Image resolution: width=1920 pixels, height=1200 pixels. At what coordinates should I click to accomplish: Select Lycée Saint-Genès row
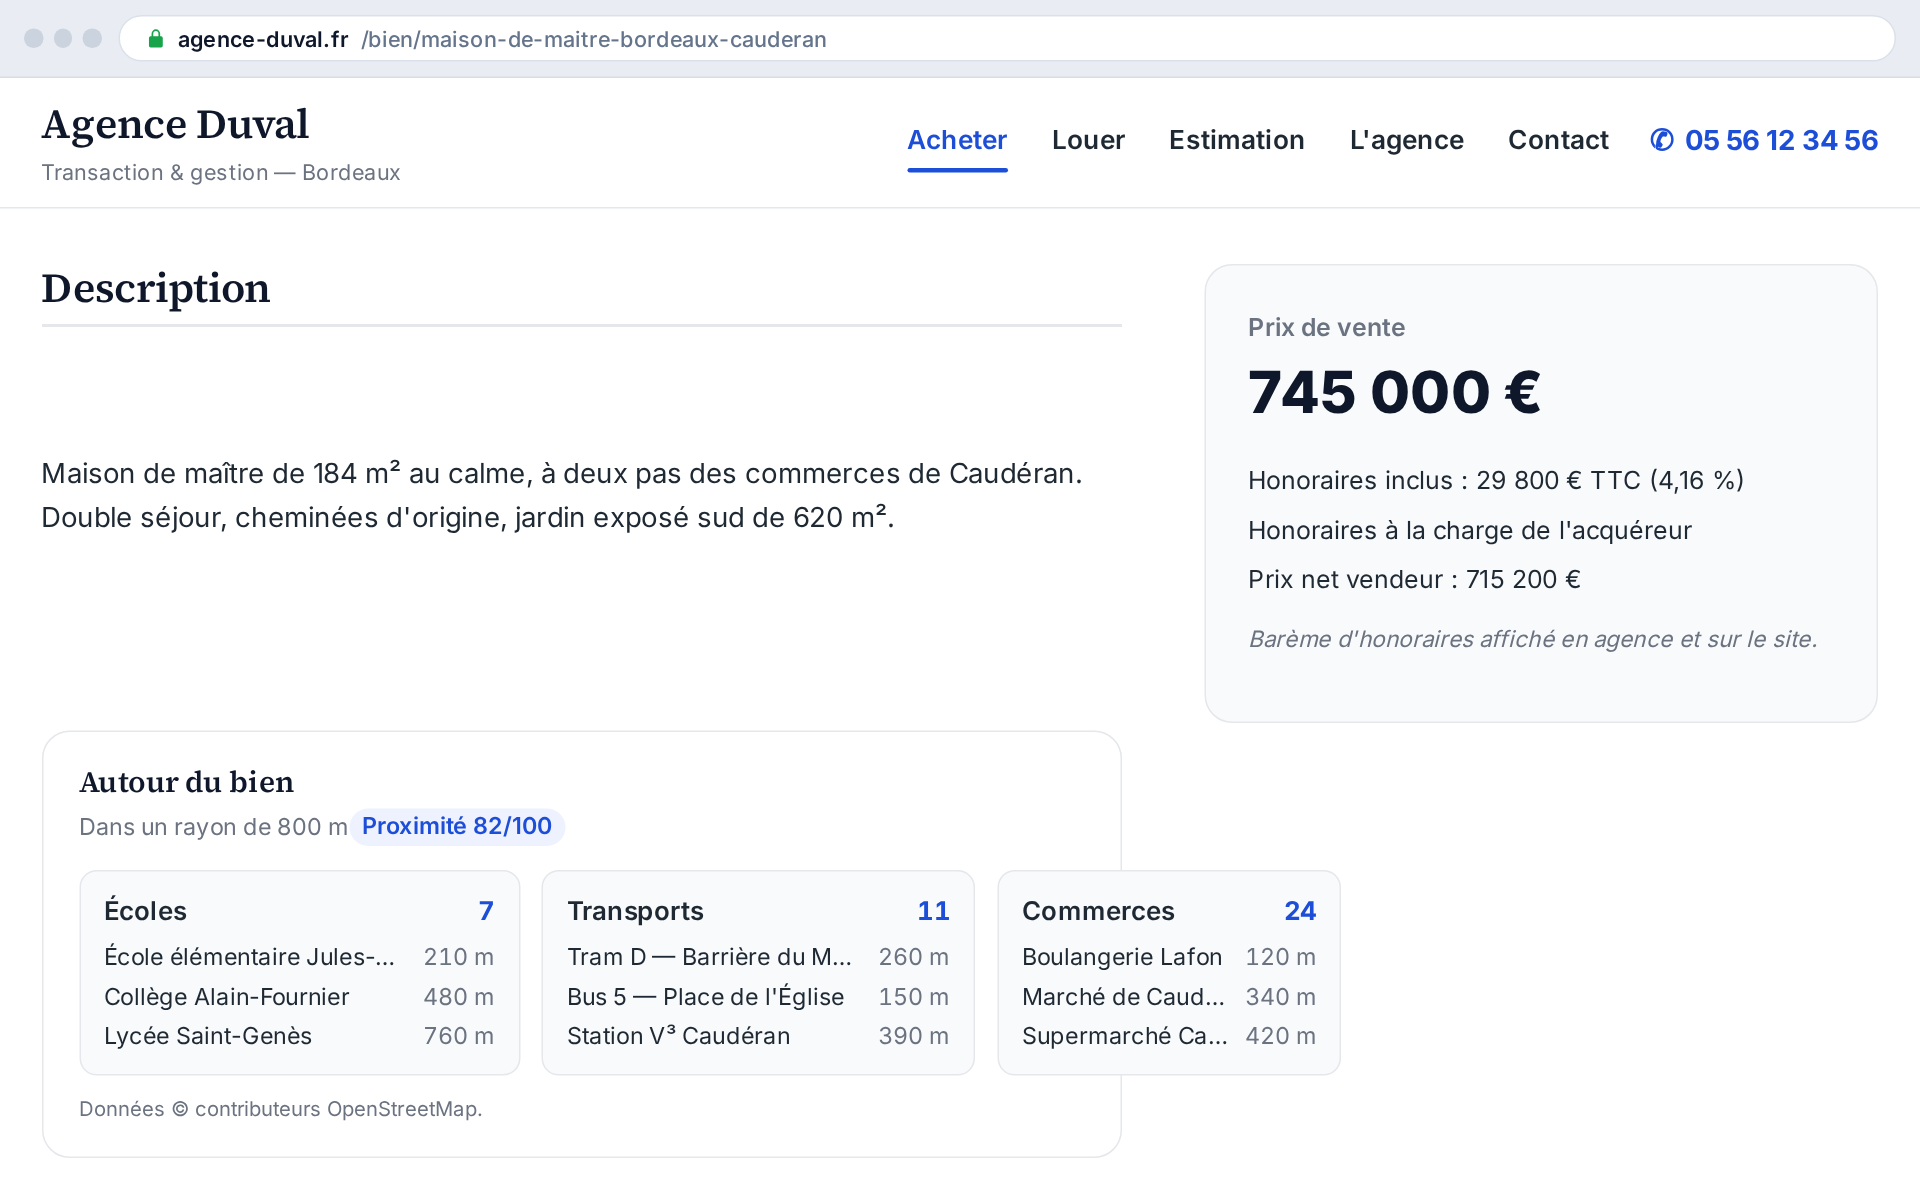[299, 1036]
